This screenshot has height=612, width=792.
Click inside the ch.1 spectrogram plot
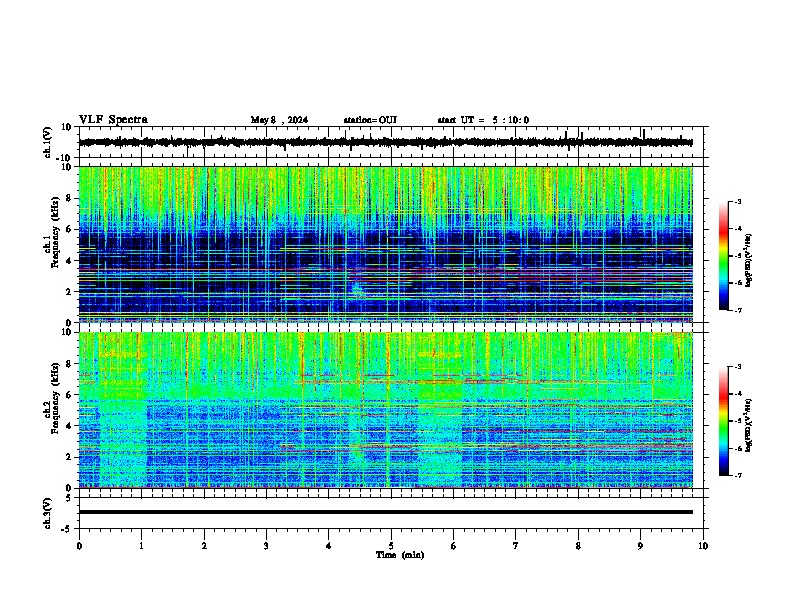coord(385,244)
